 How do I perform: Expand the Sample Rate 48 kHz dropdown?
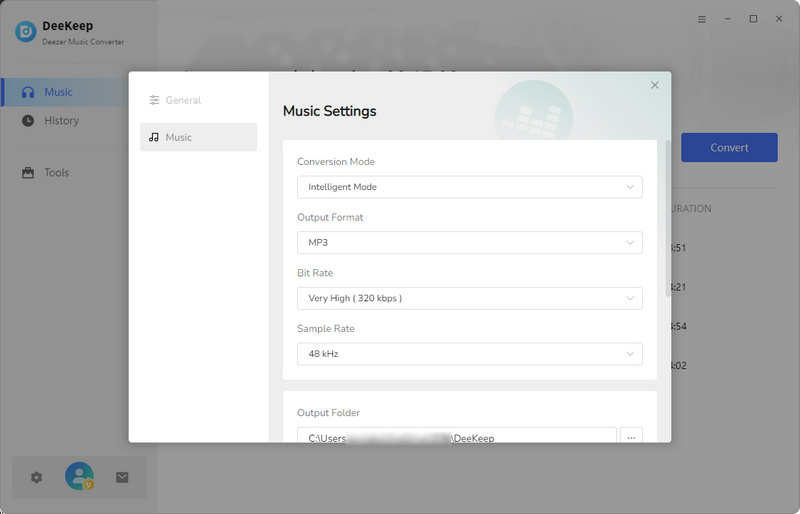[469, 354]
